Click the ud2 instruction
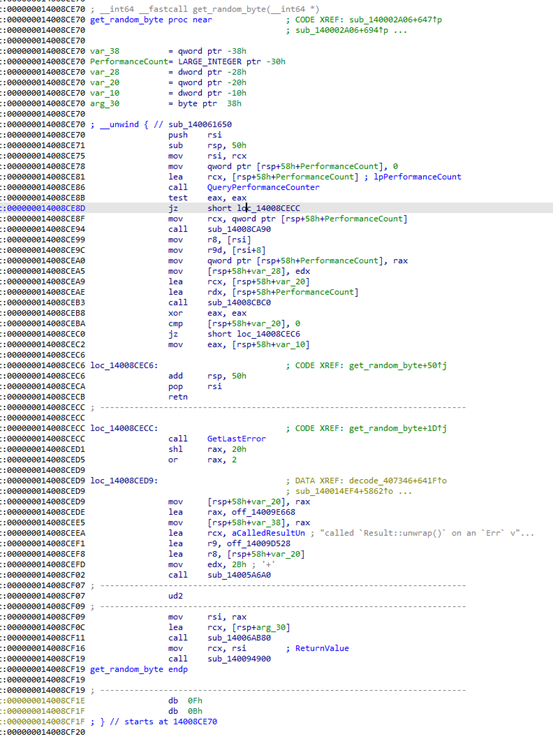 tap(176, 596)
